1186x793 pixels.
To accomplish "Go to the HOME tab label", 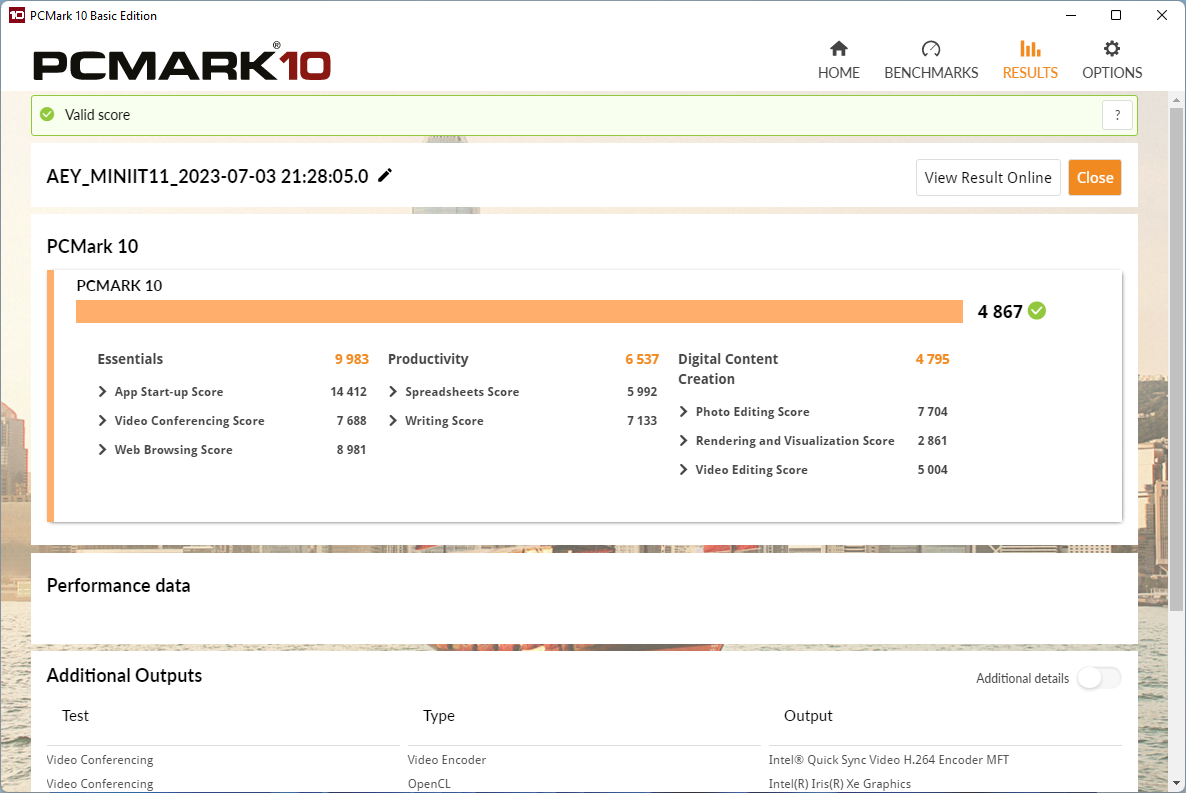I will tap(839, 73).
